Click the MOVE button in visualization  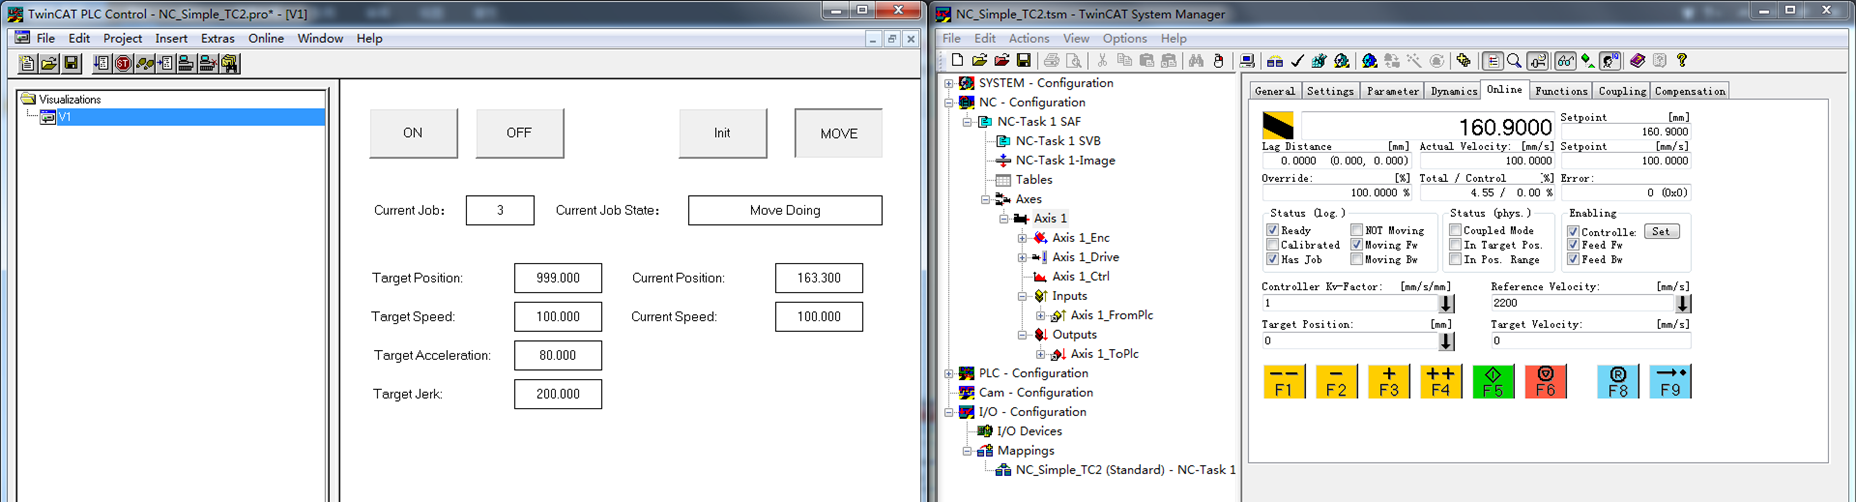click(x=838, y=133)
